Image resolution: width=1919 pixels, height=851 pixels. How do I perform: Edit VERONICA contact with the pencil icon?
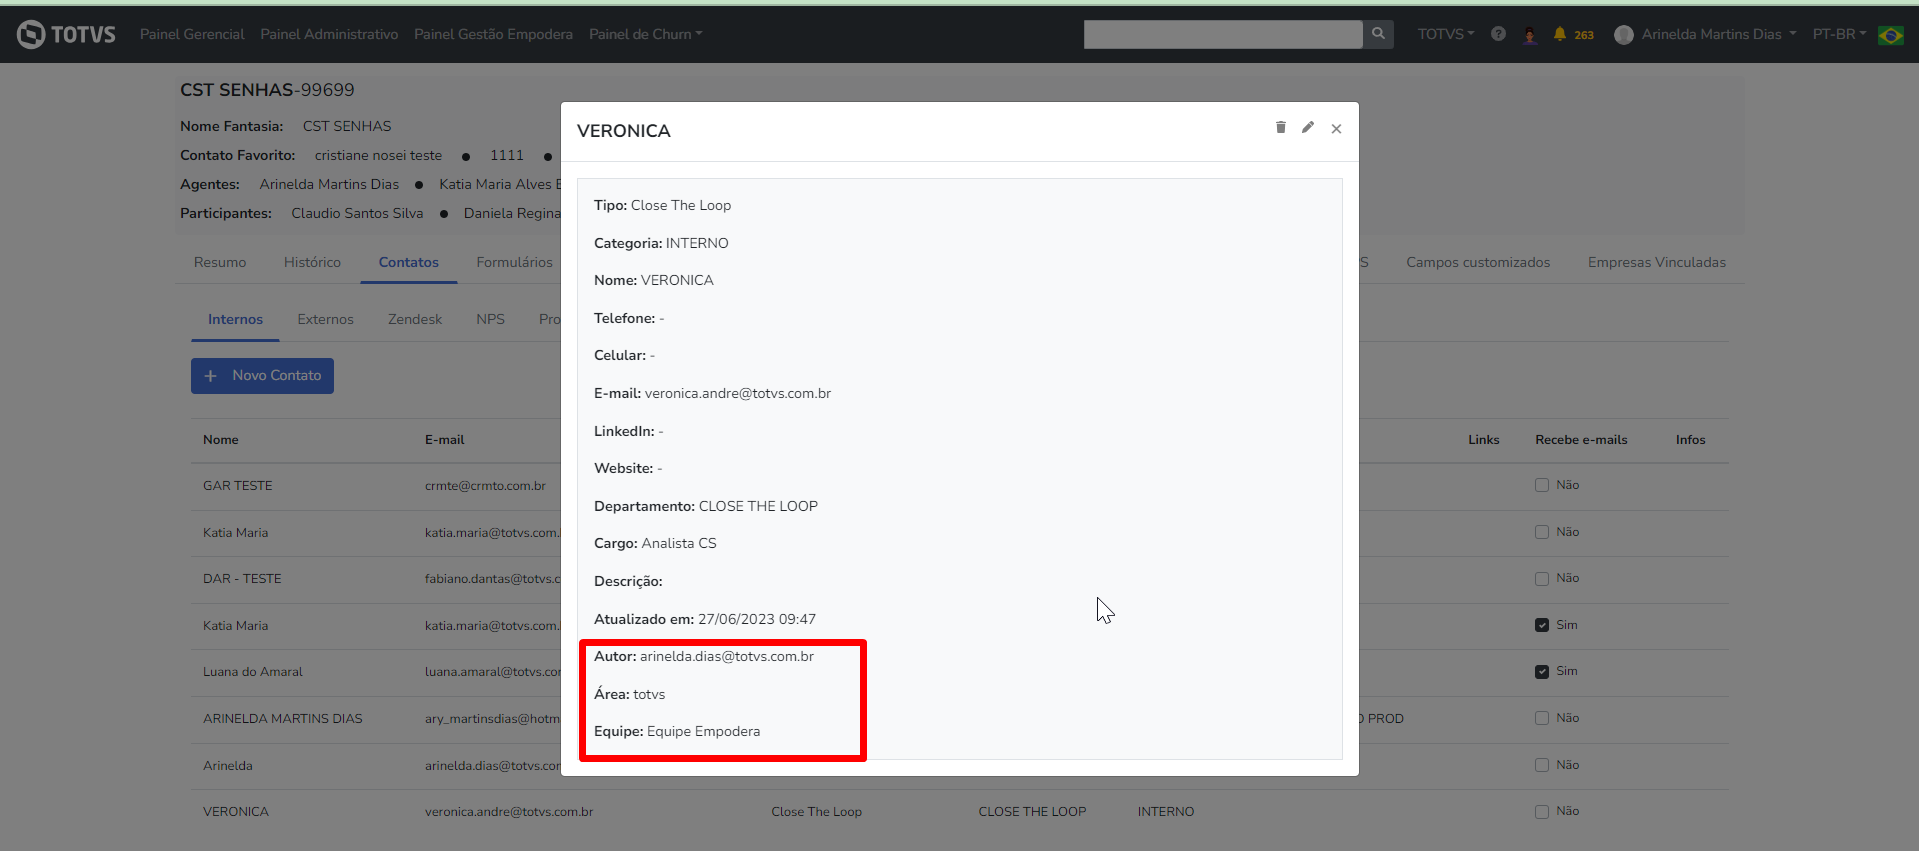point(1308,127)
